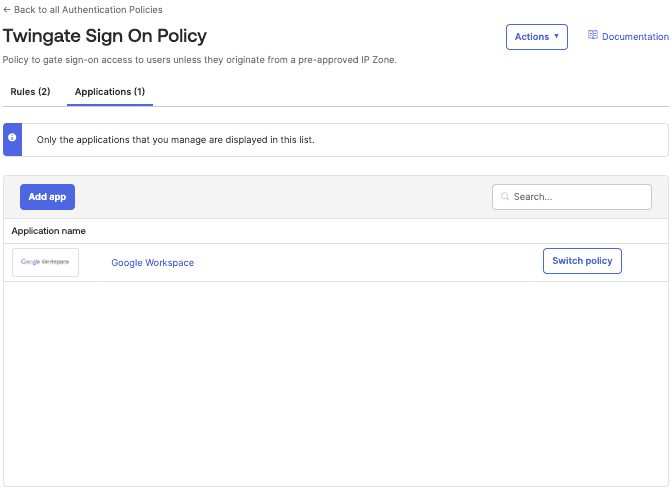Click the Twingate Sign On Policy heading

tap(105, 36)
